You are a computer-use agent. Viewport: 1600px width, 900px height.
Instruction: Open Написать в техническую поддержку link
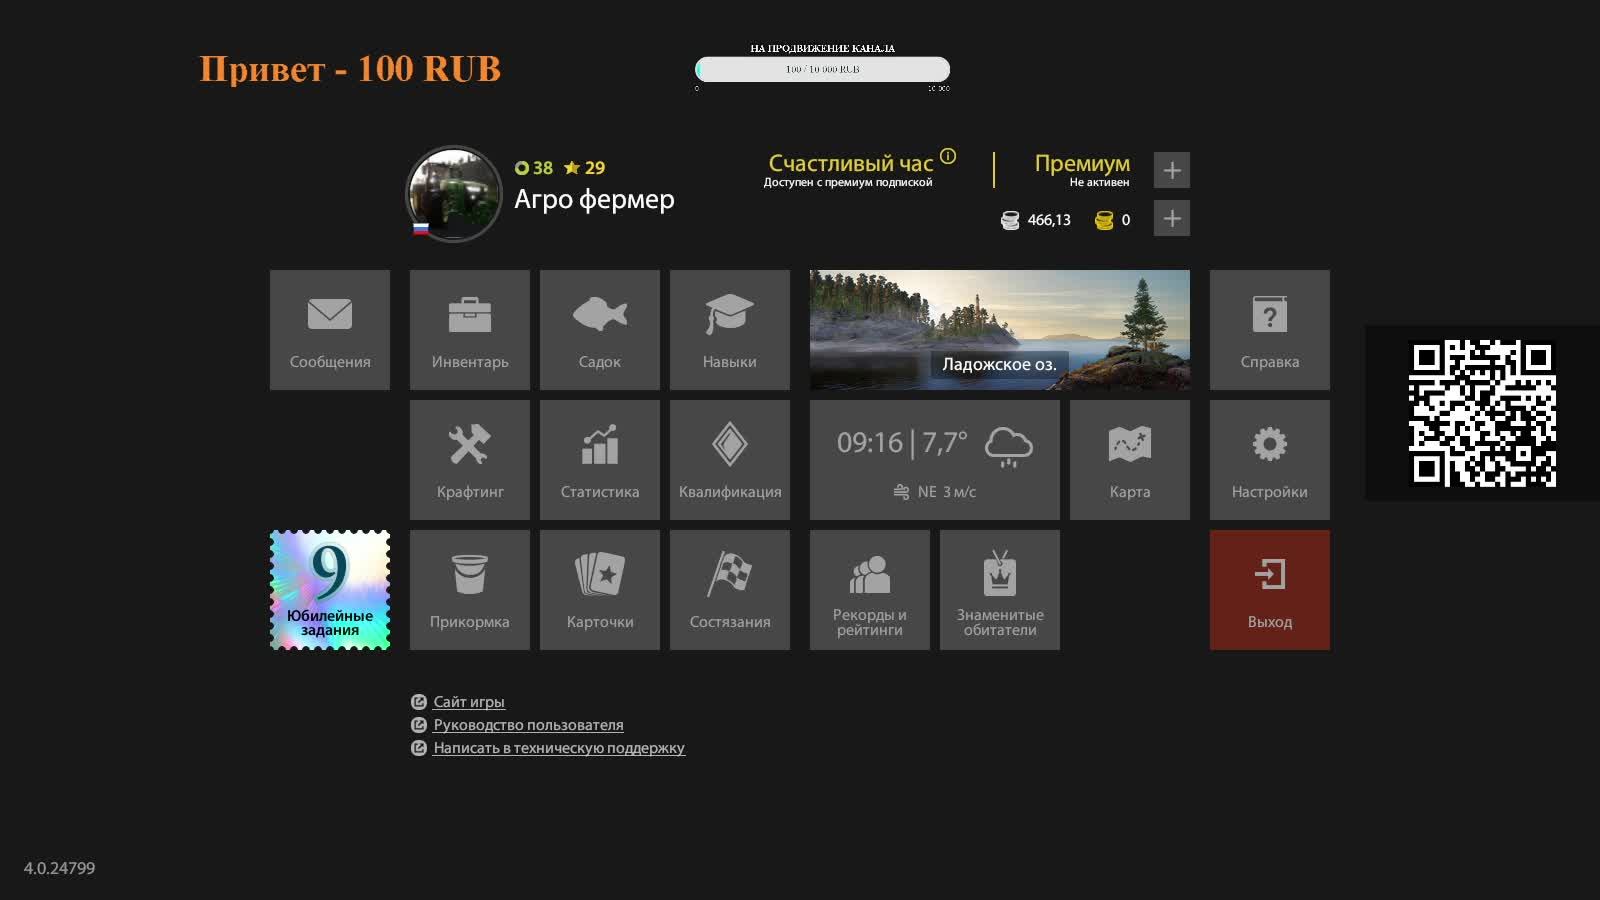[559, 748]
